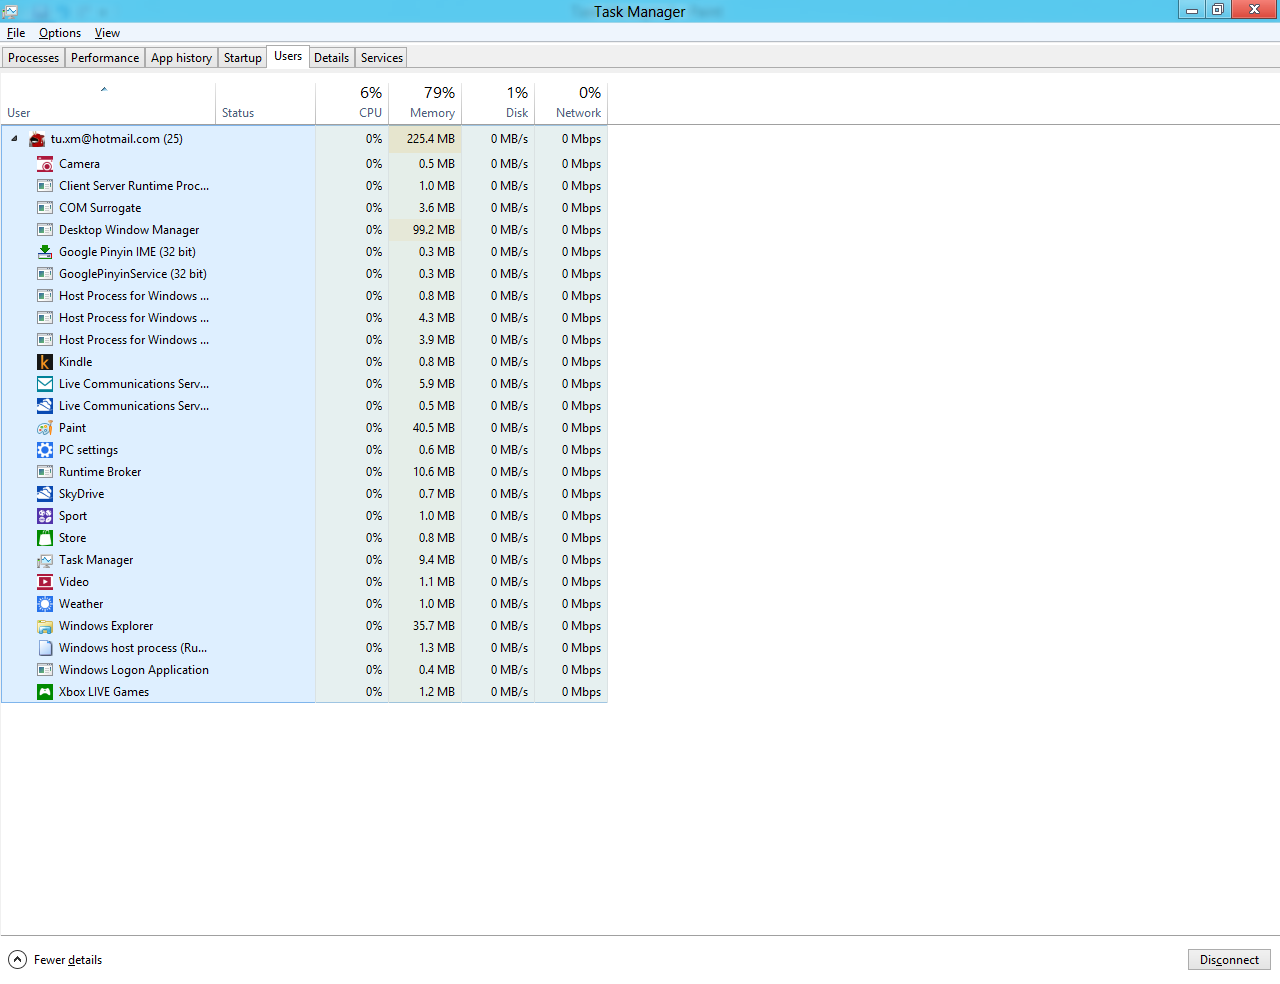Select the Users tab
Screen dimensions: 1280x984
click(288, 57)
